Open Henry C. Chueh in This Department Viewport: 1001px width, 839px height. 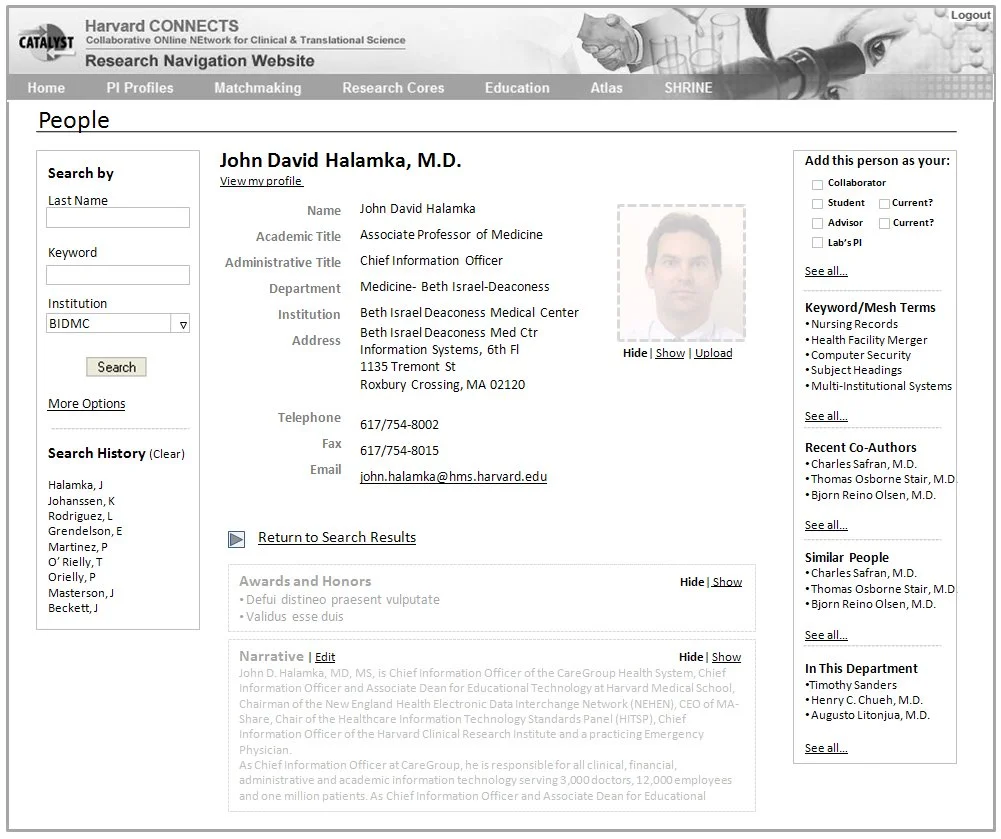tap(866, 700)
